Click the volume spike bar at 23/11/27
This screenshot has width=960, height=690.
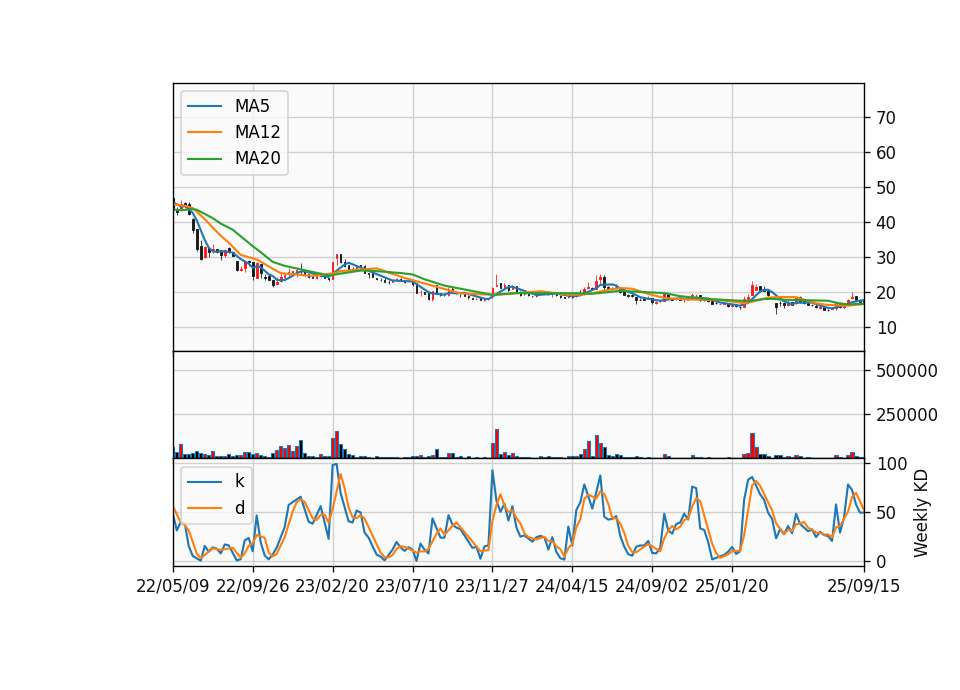[497, 444]
